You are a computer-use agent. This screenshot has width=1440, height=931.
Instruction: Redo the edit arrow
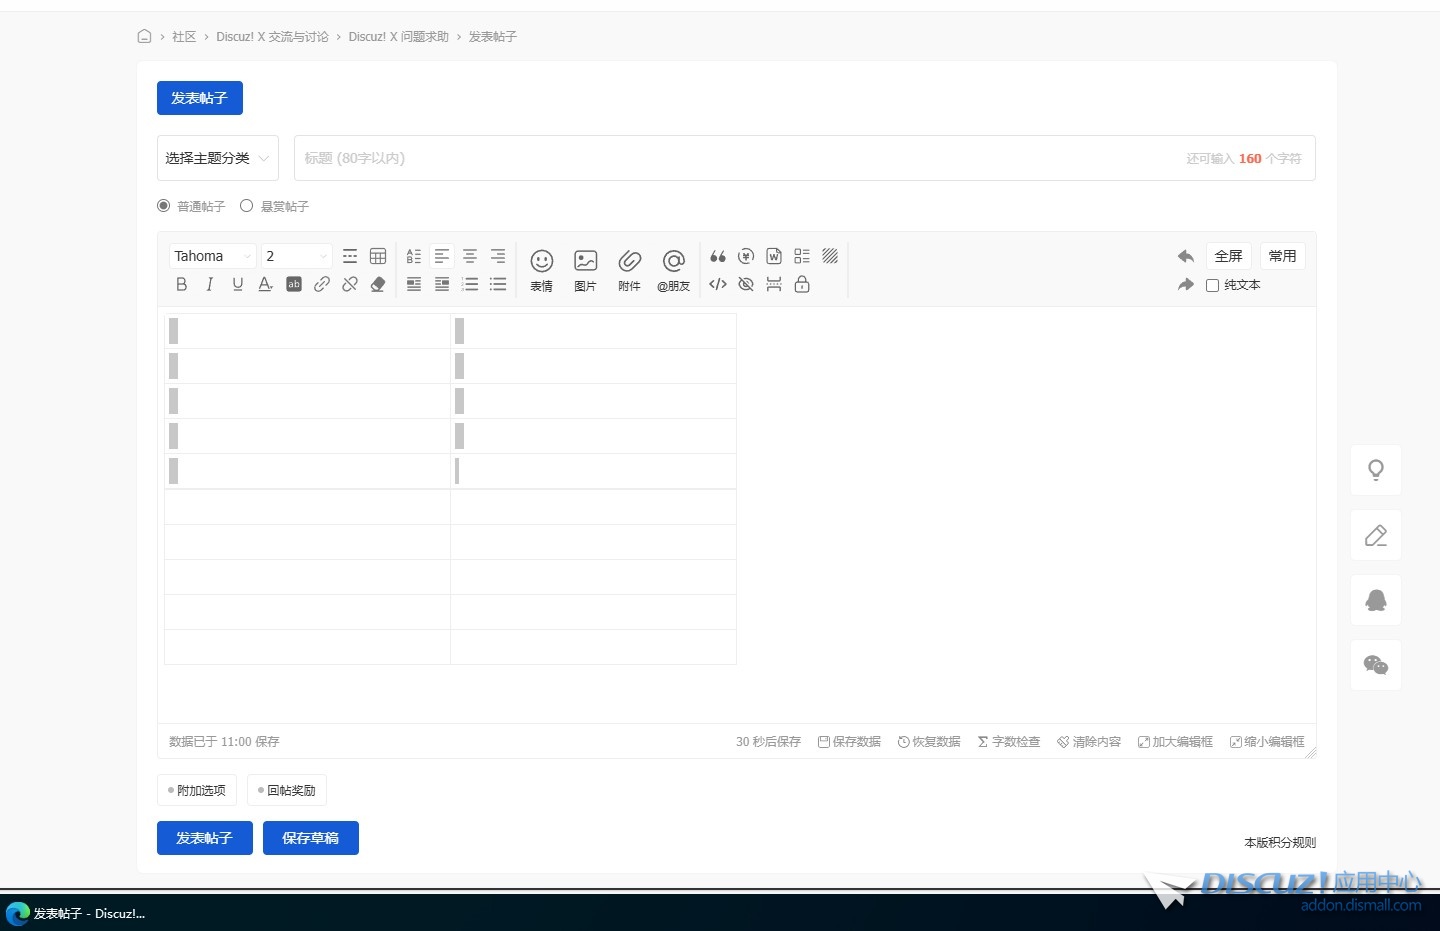point(1185,284)
